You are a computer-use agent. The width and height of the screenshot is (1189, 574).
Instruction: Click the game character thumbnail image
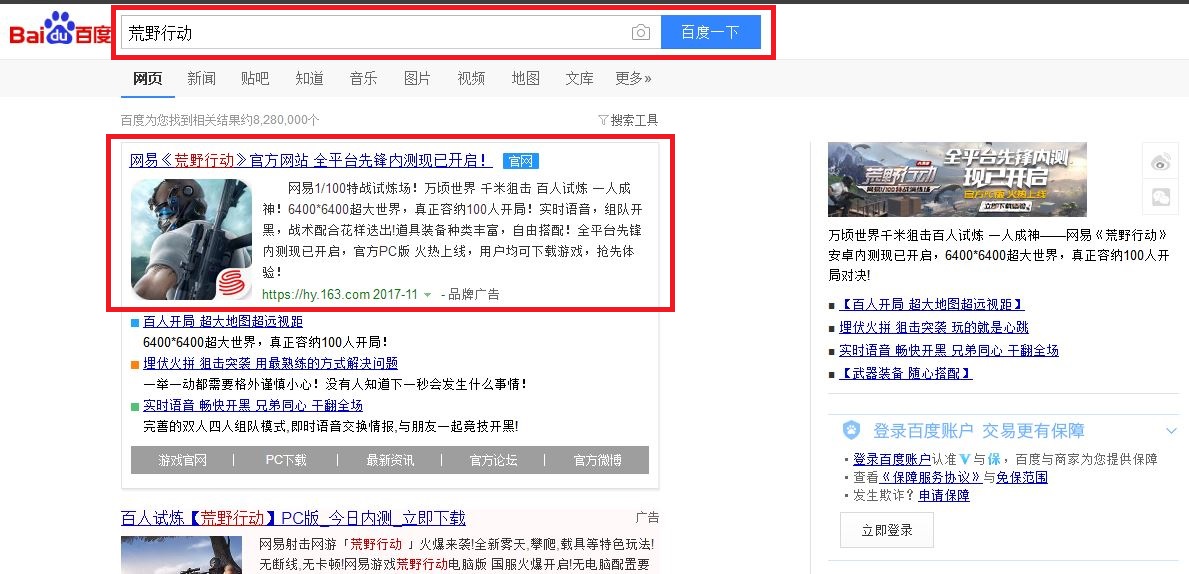(x=191, y=240)
